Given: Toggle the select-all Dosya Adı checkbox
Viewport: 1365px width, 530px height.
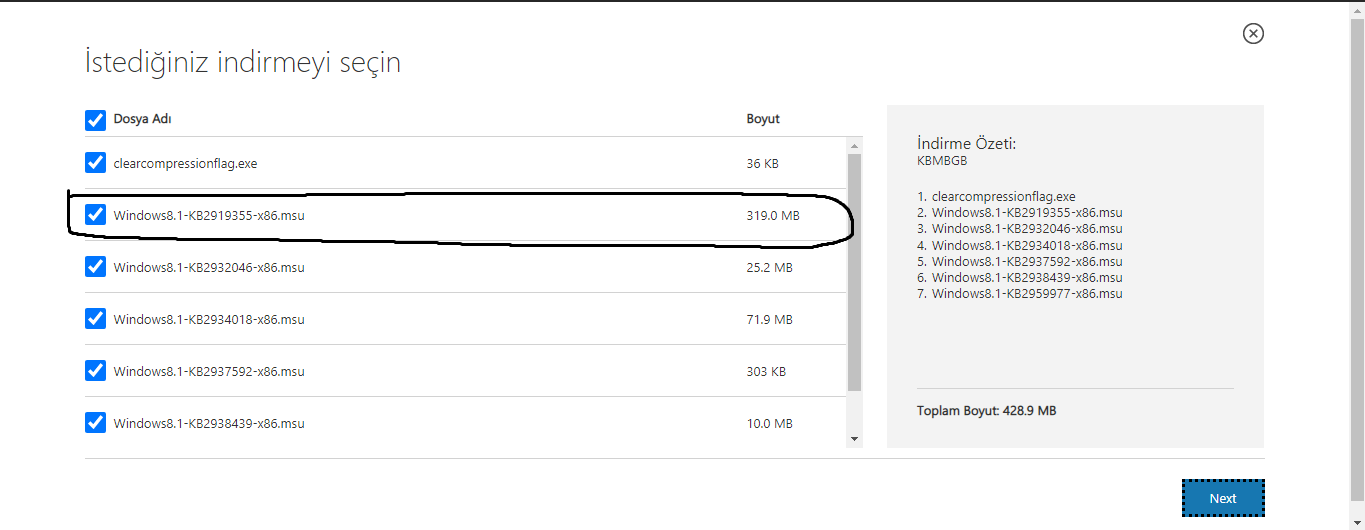Looking at the screenshot, I should (95, 120).
